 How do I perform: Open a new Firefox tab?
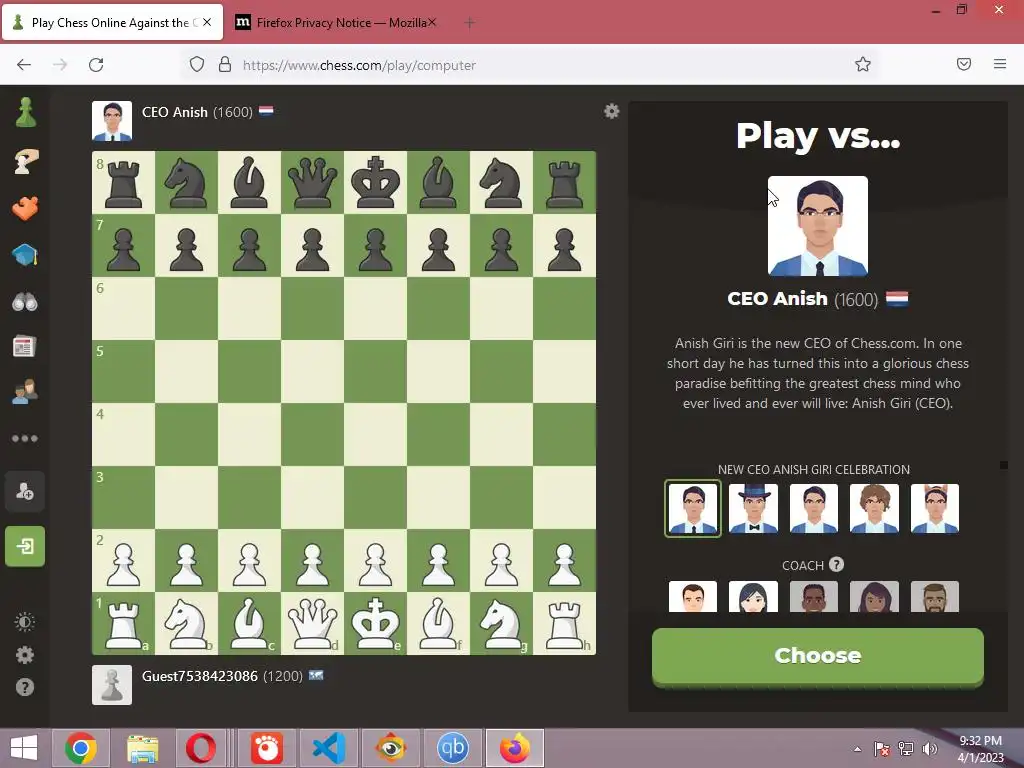pos(470,23)
